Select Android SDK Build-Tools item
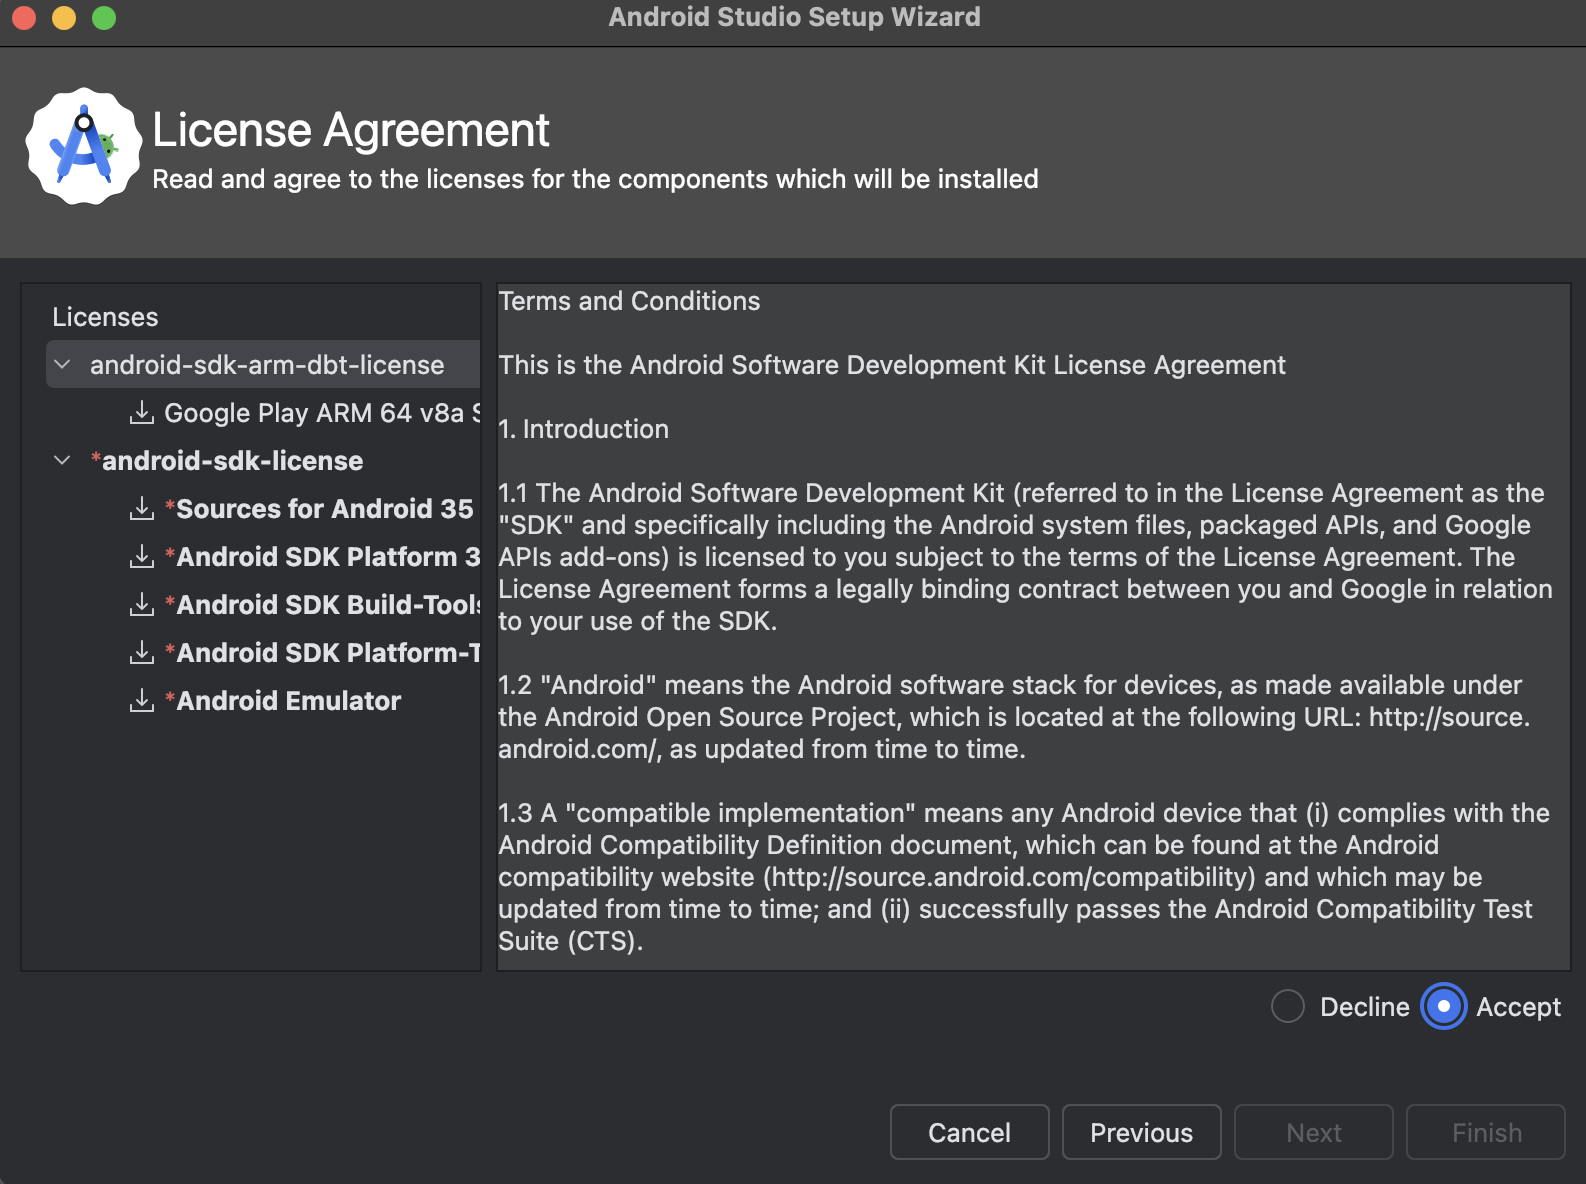The image size is (1586, 1184). click(x=322, y=604)
